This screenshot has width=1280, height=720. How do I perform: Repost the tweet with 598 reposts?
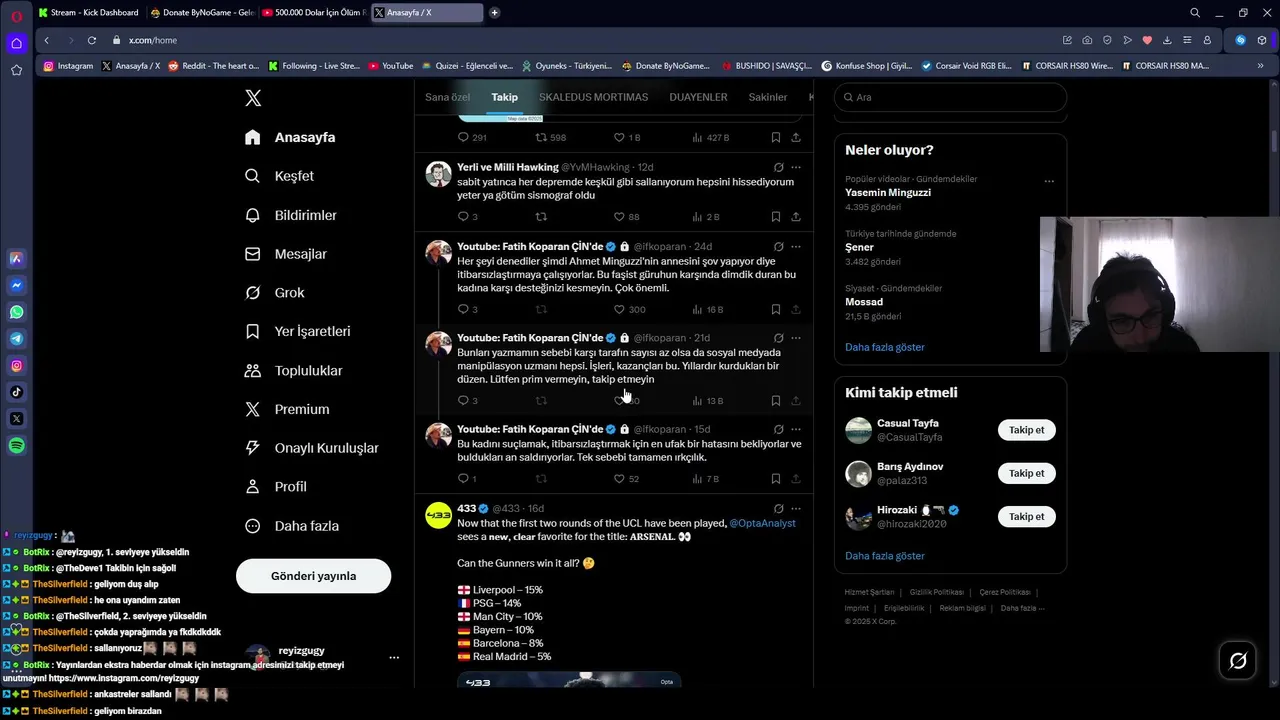pos(541,137)
